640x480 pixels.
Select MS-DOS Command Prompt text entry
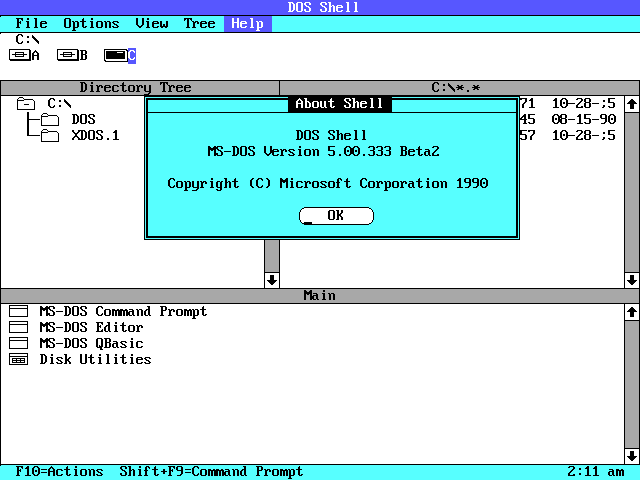tap(123, 311)
